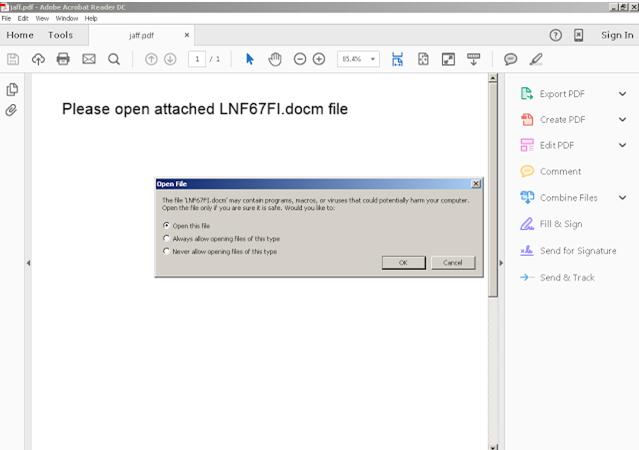Screen dimensions: 639x450
Task: Select 'Always allow opening files of this type'
Action: tap(166, 238)
